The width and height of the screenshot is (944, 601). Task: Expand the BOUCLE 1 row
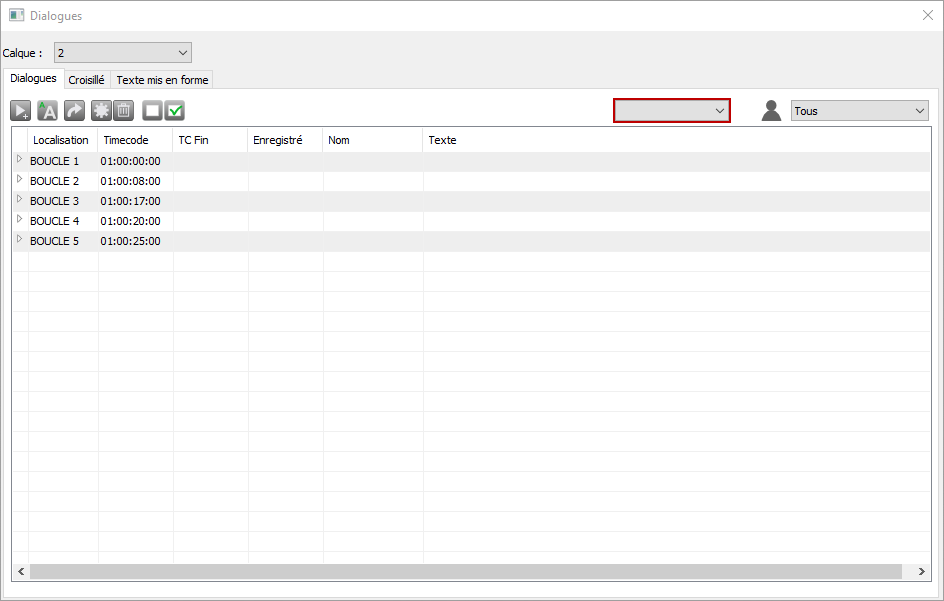pyautogui.click(x=19, y=160)
